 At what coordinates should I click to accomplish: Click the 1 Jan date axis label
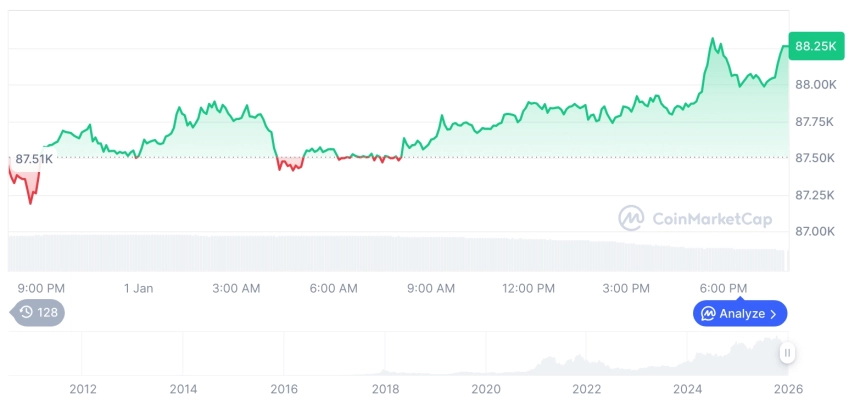[x=138, y=288]
